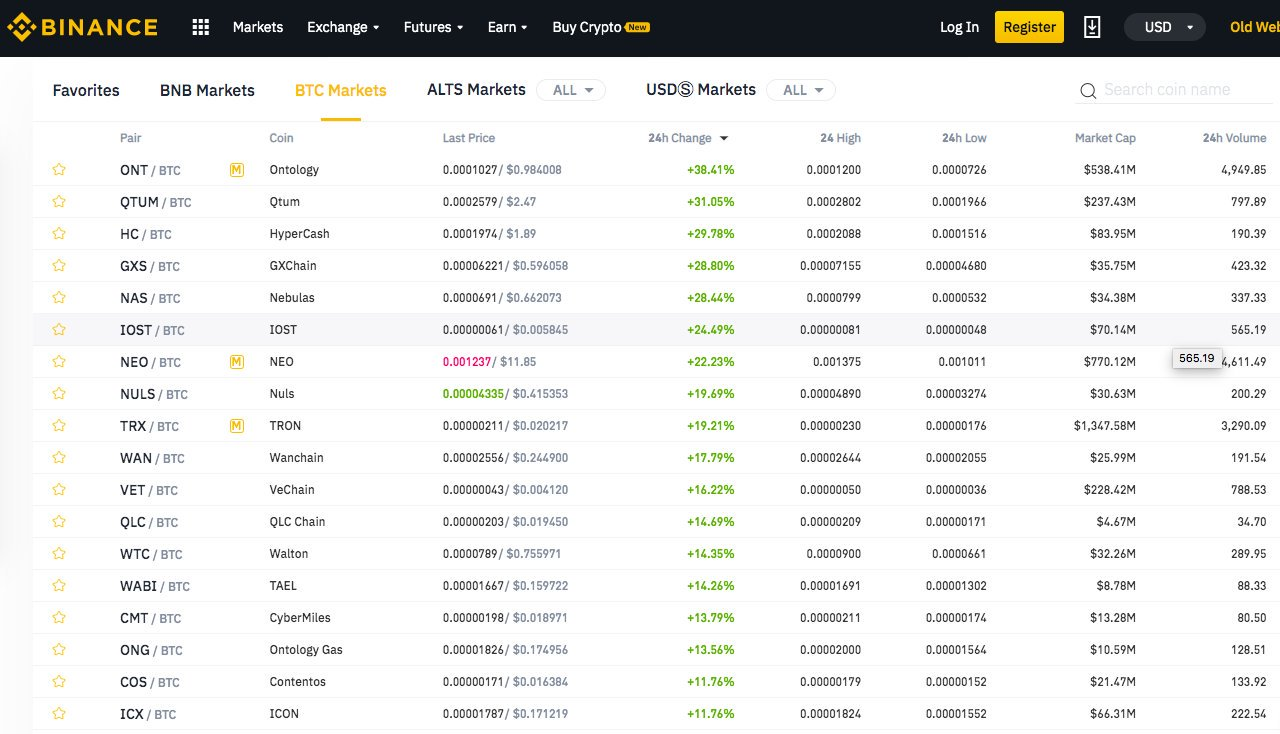Image resolution: width=1280 pixels, height=734 pixels.
Task: Expand the Exchange dropdown menu
Action: tap(343, 27)
